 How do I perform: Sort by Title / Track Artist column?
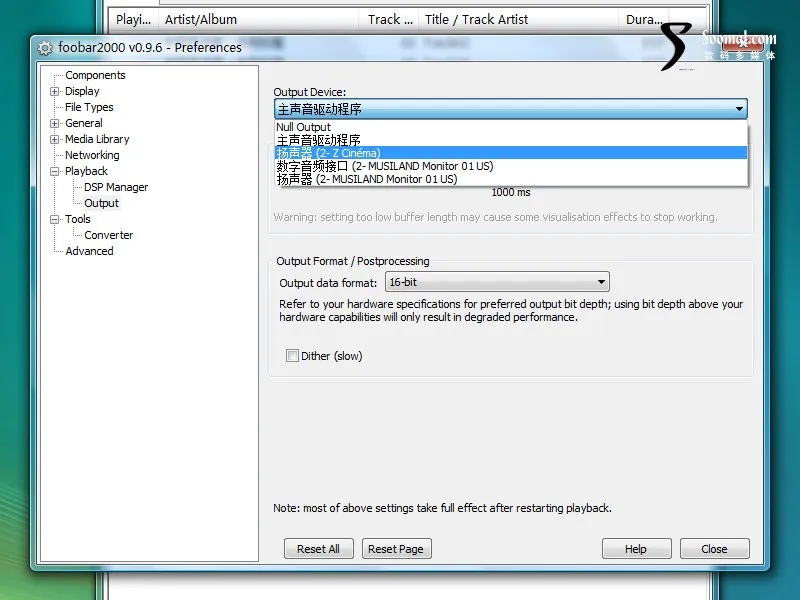click(x=518, y=20)
